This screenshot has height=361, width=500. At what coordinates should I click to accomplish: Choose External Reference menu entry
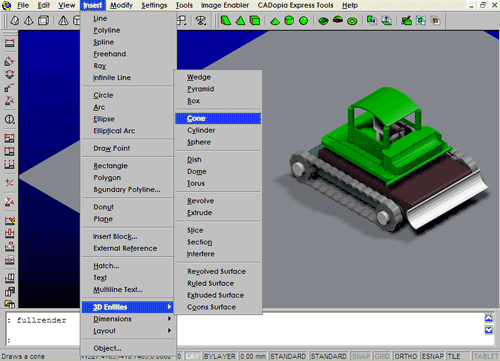tap(128, 249)
